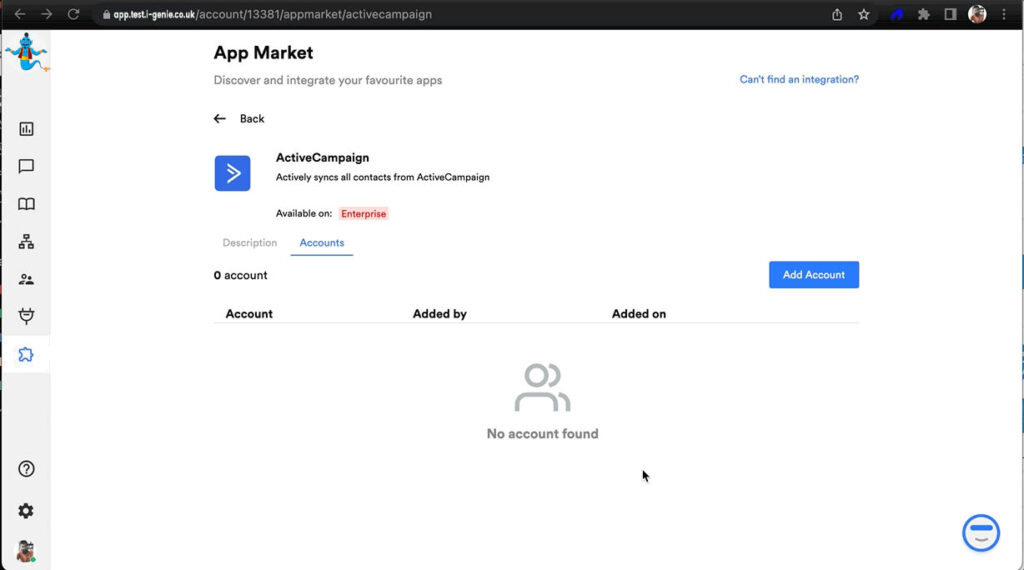Open the help question mark icon
This screenshot has height=570, width=1024.
(26, 469)
